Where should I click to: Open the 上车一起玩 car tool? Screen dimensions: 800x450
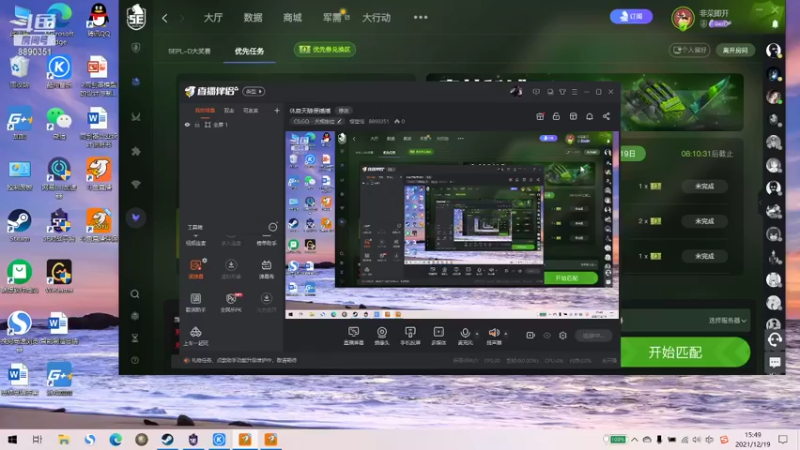click(x=196, y=336)
